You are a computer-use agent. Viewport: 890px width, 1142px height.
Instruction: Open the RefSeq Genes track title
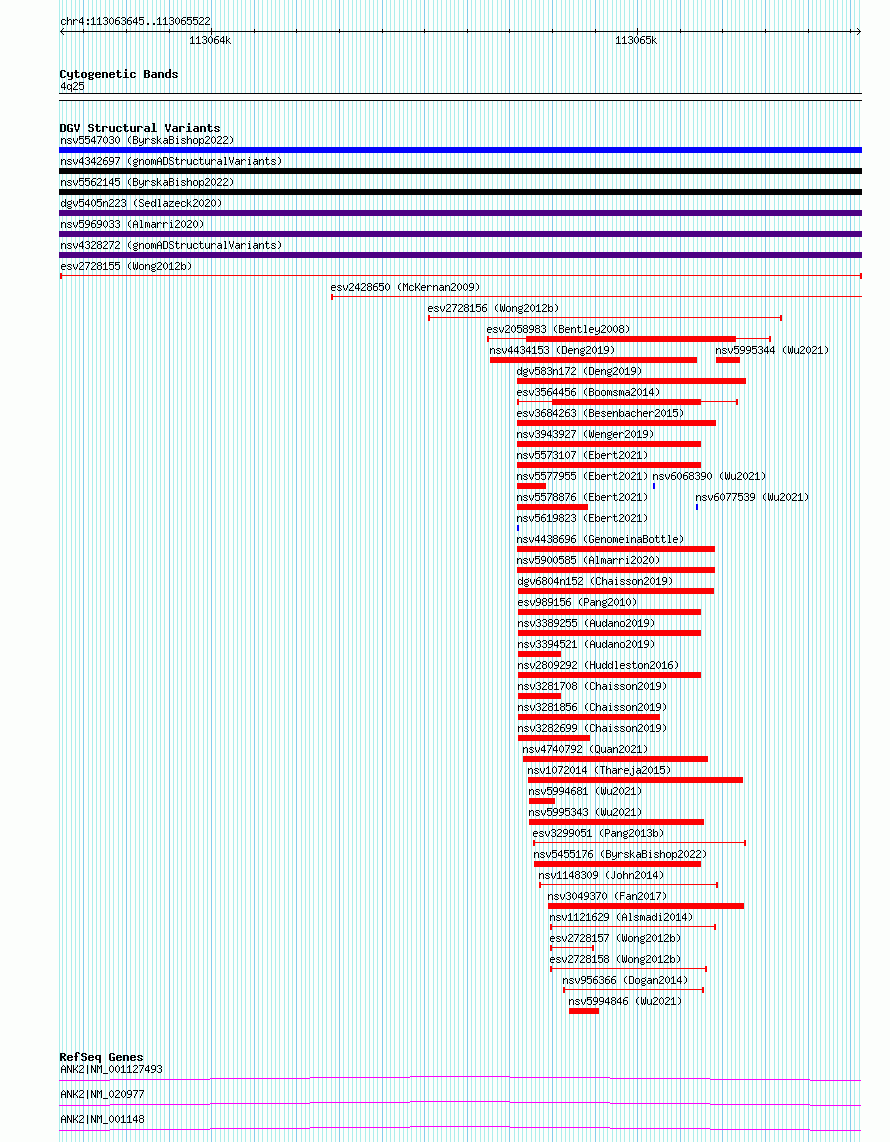tap(101, 1057)
